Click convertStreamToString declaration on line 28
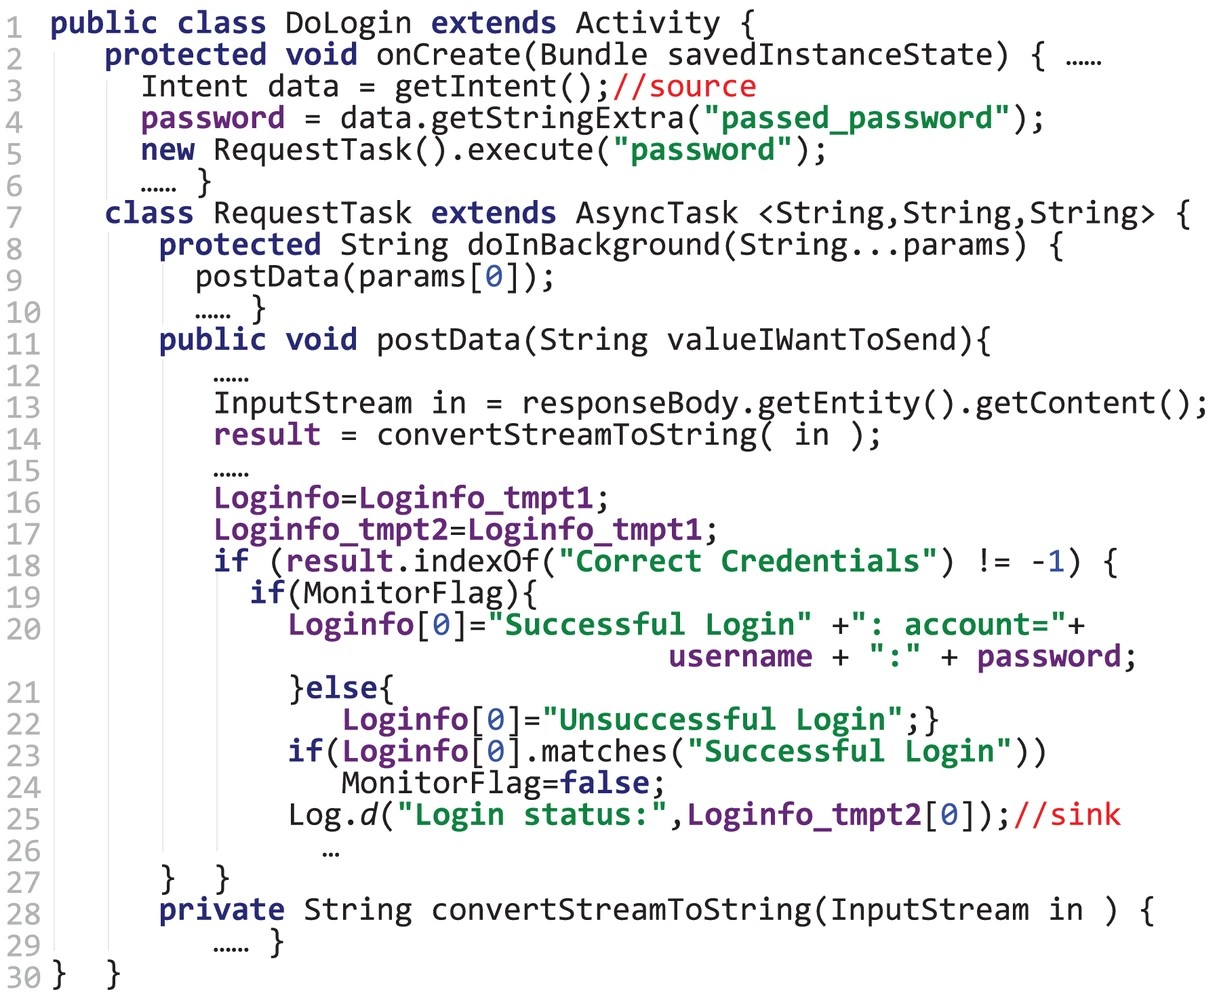This screenshot has height=1000, width=1215. pyautogui.click(x=621, y=910)
